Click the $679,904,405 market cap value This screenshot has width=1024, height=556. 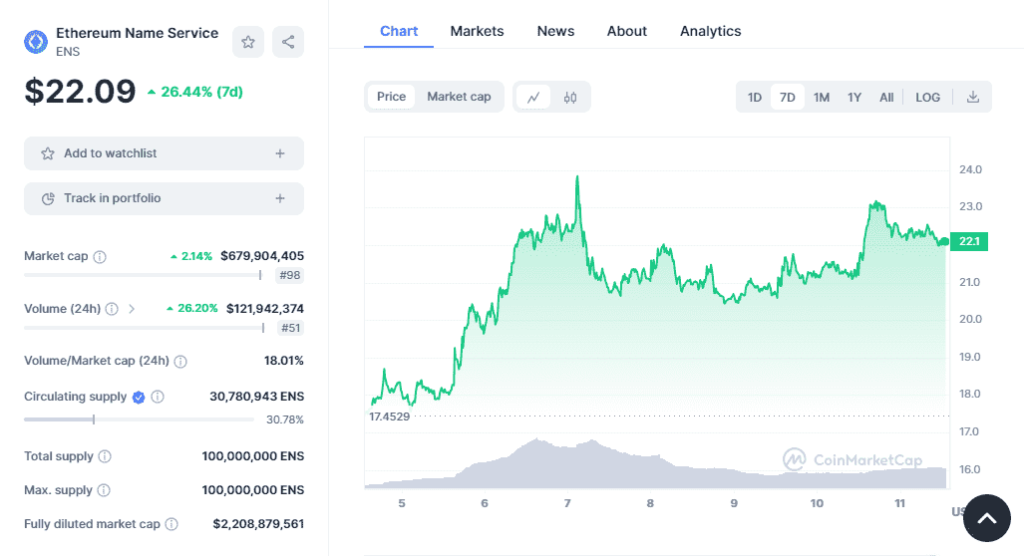coord(262,256)
